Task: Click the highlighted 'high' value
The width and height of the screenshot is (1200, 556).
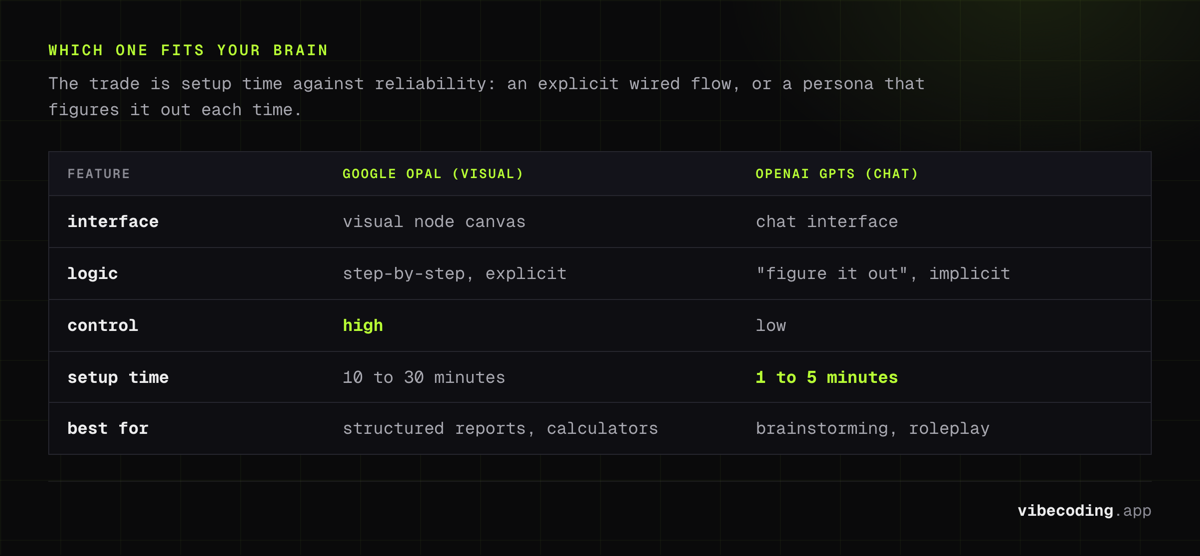Action: (363, 326)
